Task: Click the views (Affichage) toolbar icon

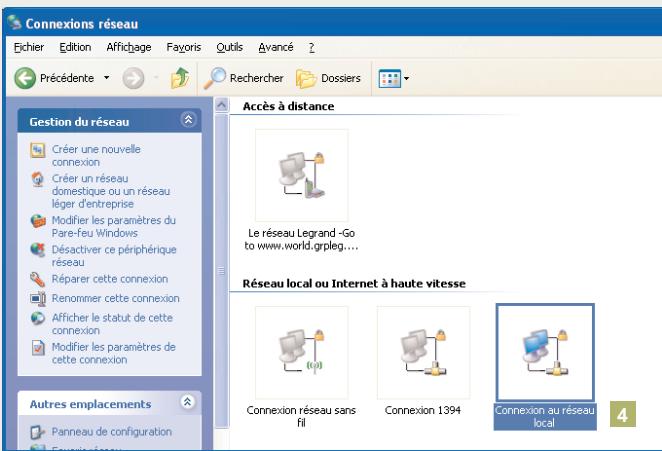Action: pos(389,78)
